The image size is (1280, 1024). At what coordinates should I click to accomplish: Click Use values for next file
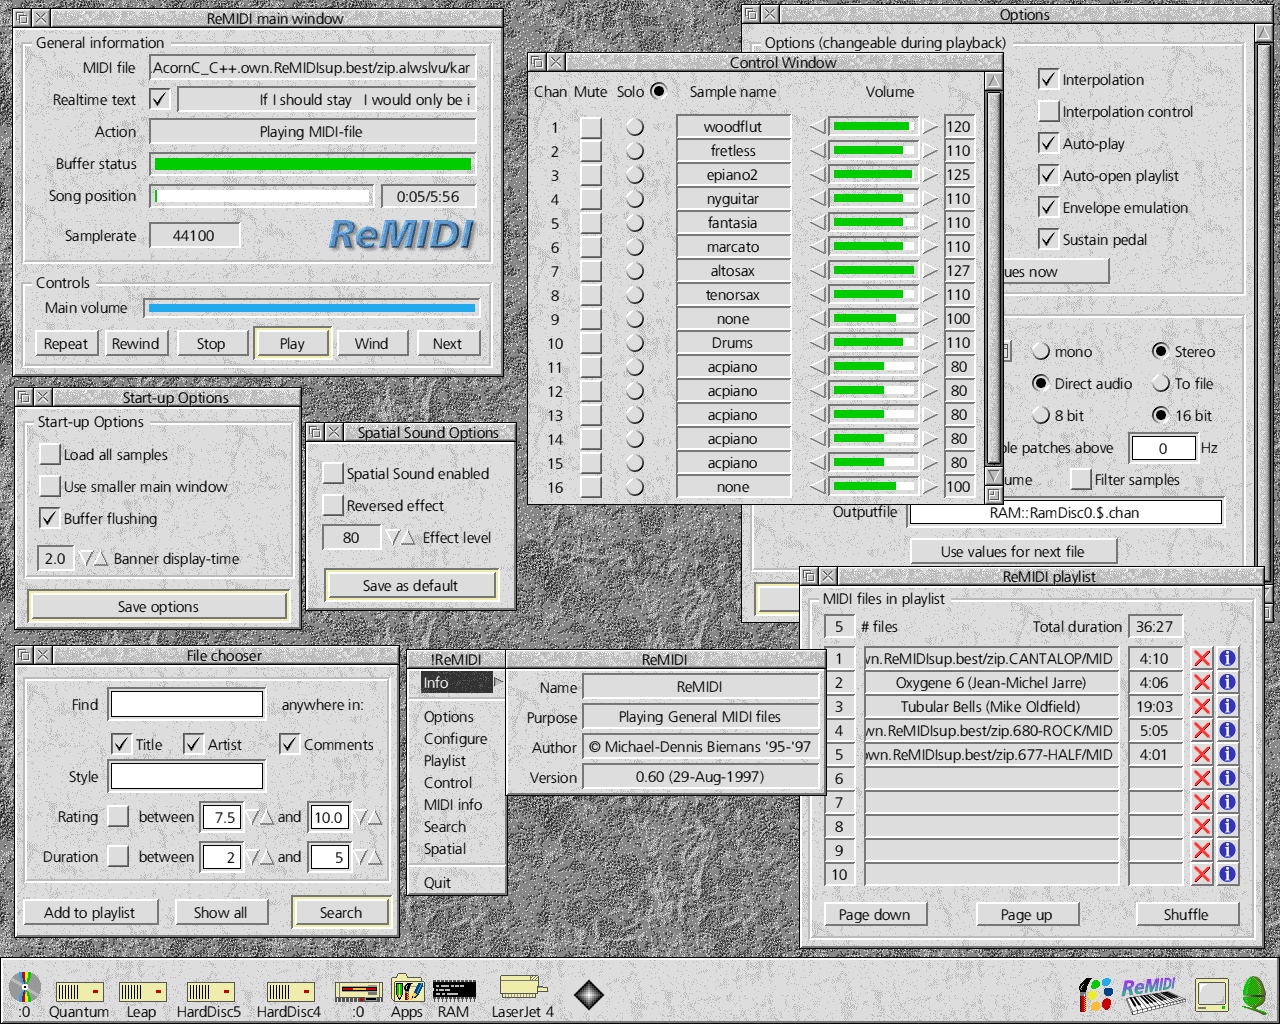pyautogui.click(x=1012, y=551)
